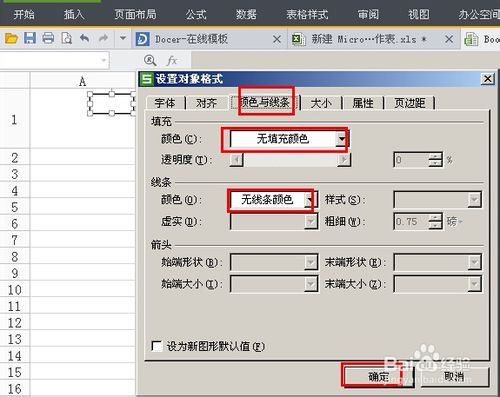500x397 pixels.
Task: Click the 取消 button
Action: click(x=454, y=377)
